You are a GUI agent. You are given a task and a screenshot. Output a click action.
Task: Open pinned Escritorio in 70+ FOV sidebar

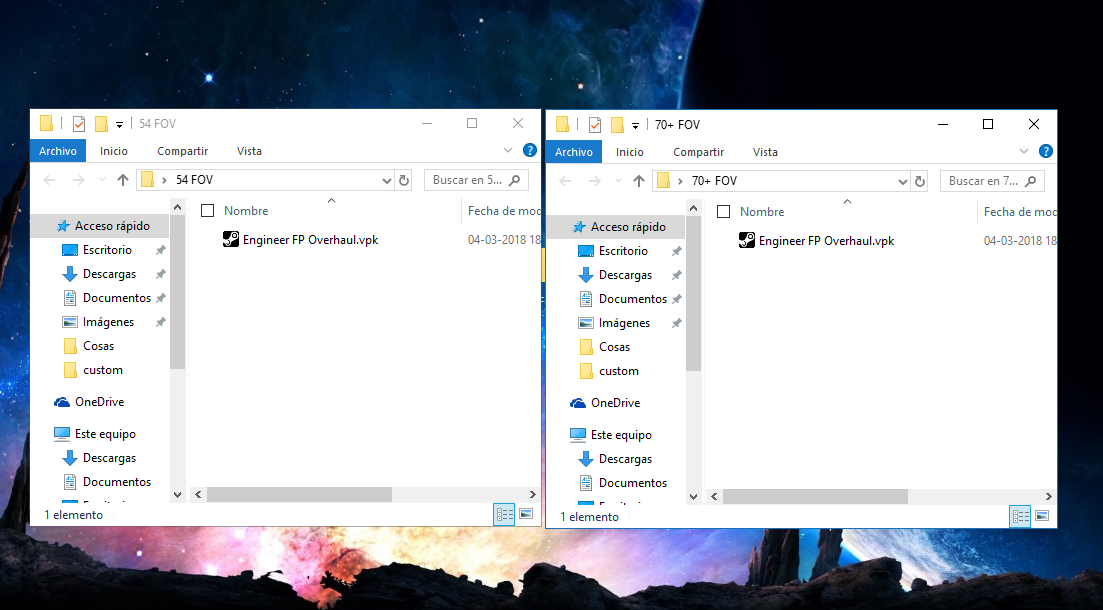(x=623, y=250)
